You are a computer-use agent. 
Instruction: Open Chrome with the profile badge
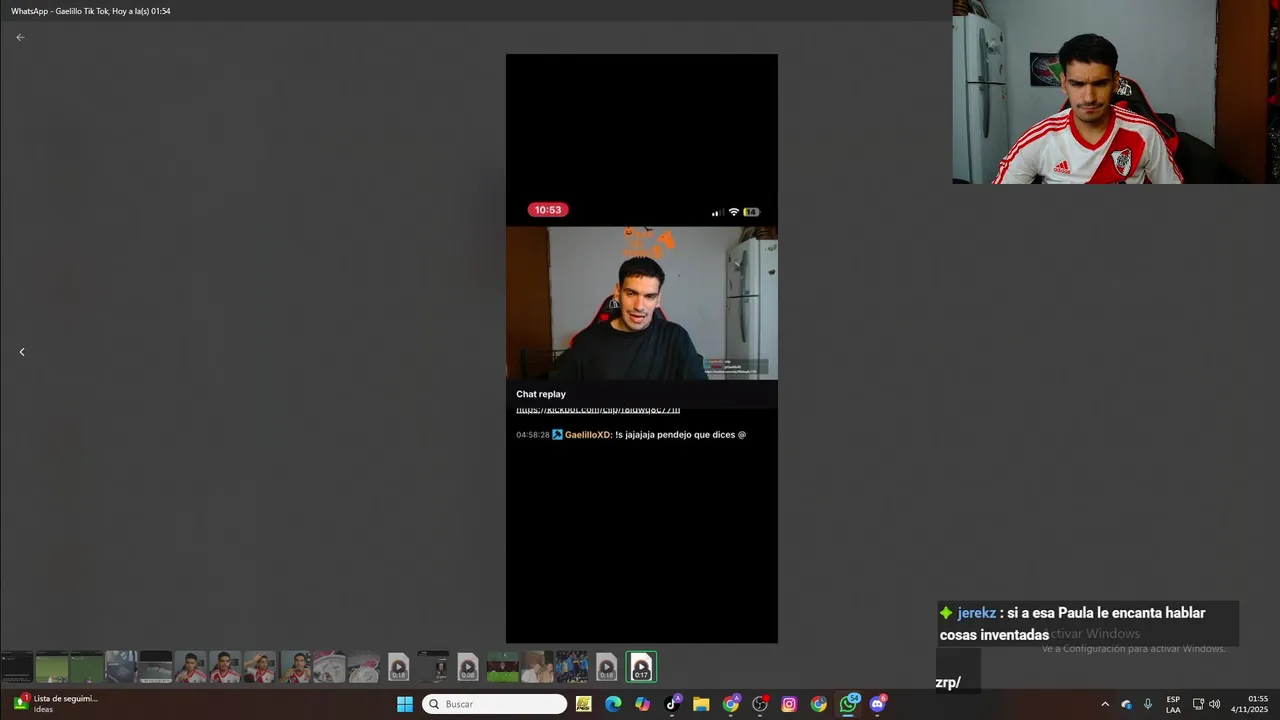tap(731, 704)
